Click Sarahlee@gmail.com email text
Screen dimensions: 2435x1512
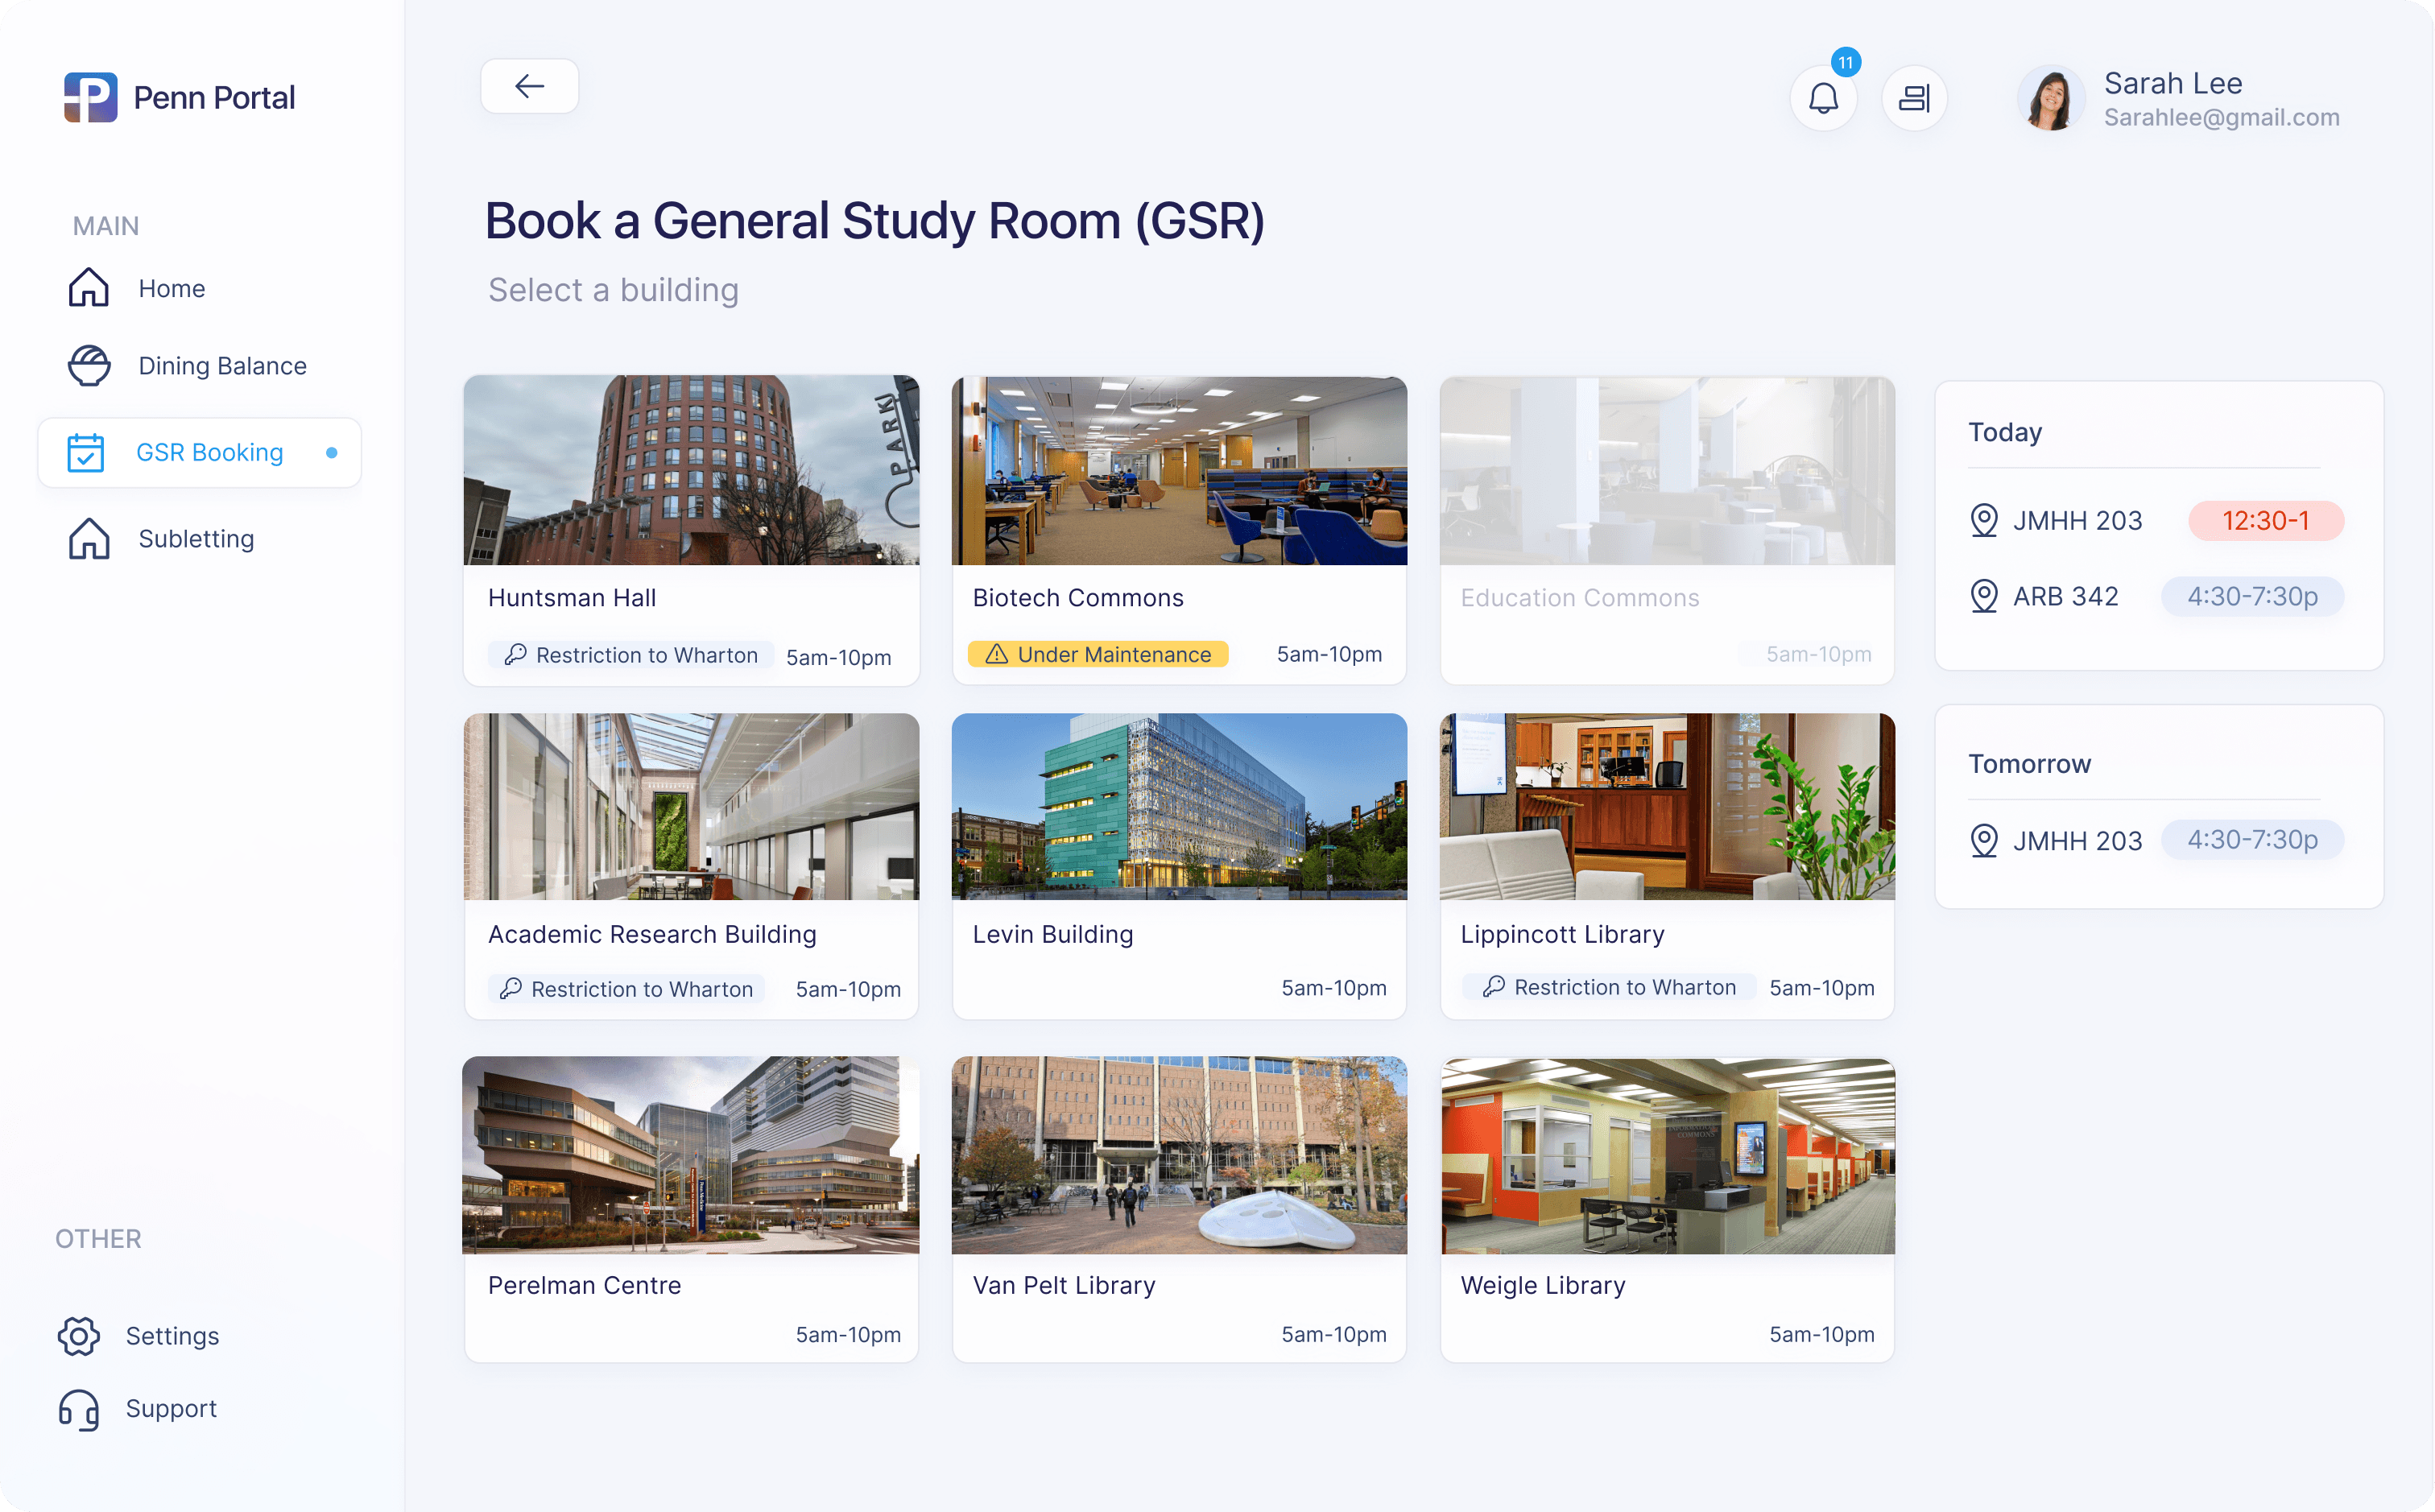point(2221,117)
